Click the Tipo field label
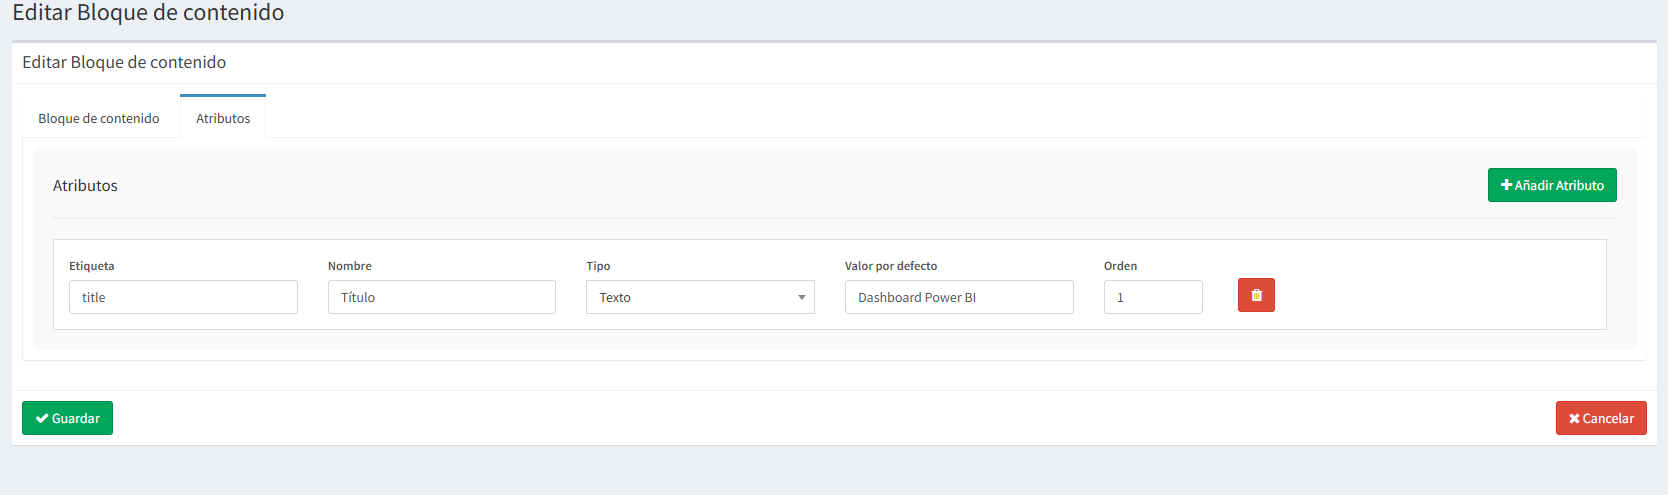This screenshot has width=1668, height=495. click(598, 266)
